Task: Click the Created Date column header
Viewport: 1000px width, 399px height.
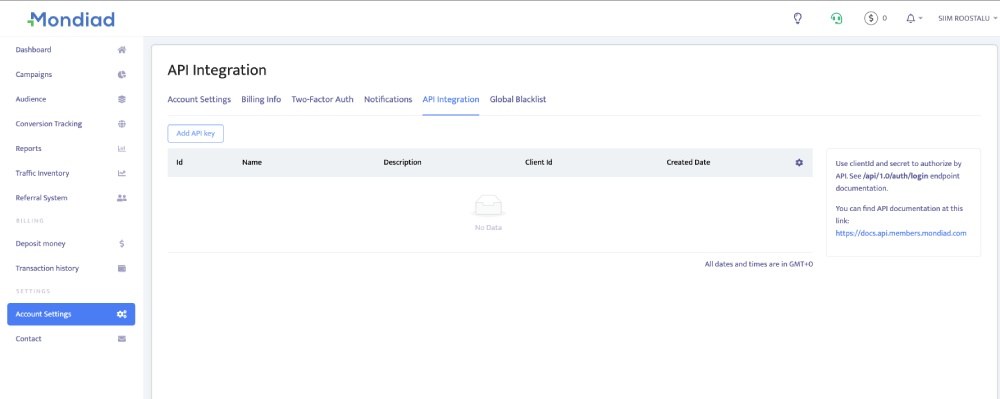Action: [x=688, y=163]
